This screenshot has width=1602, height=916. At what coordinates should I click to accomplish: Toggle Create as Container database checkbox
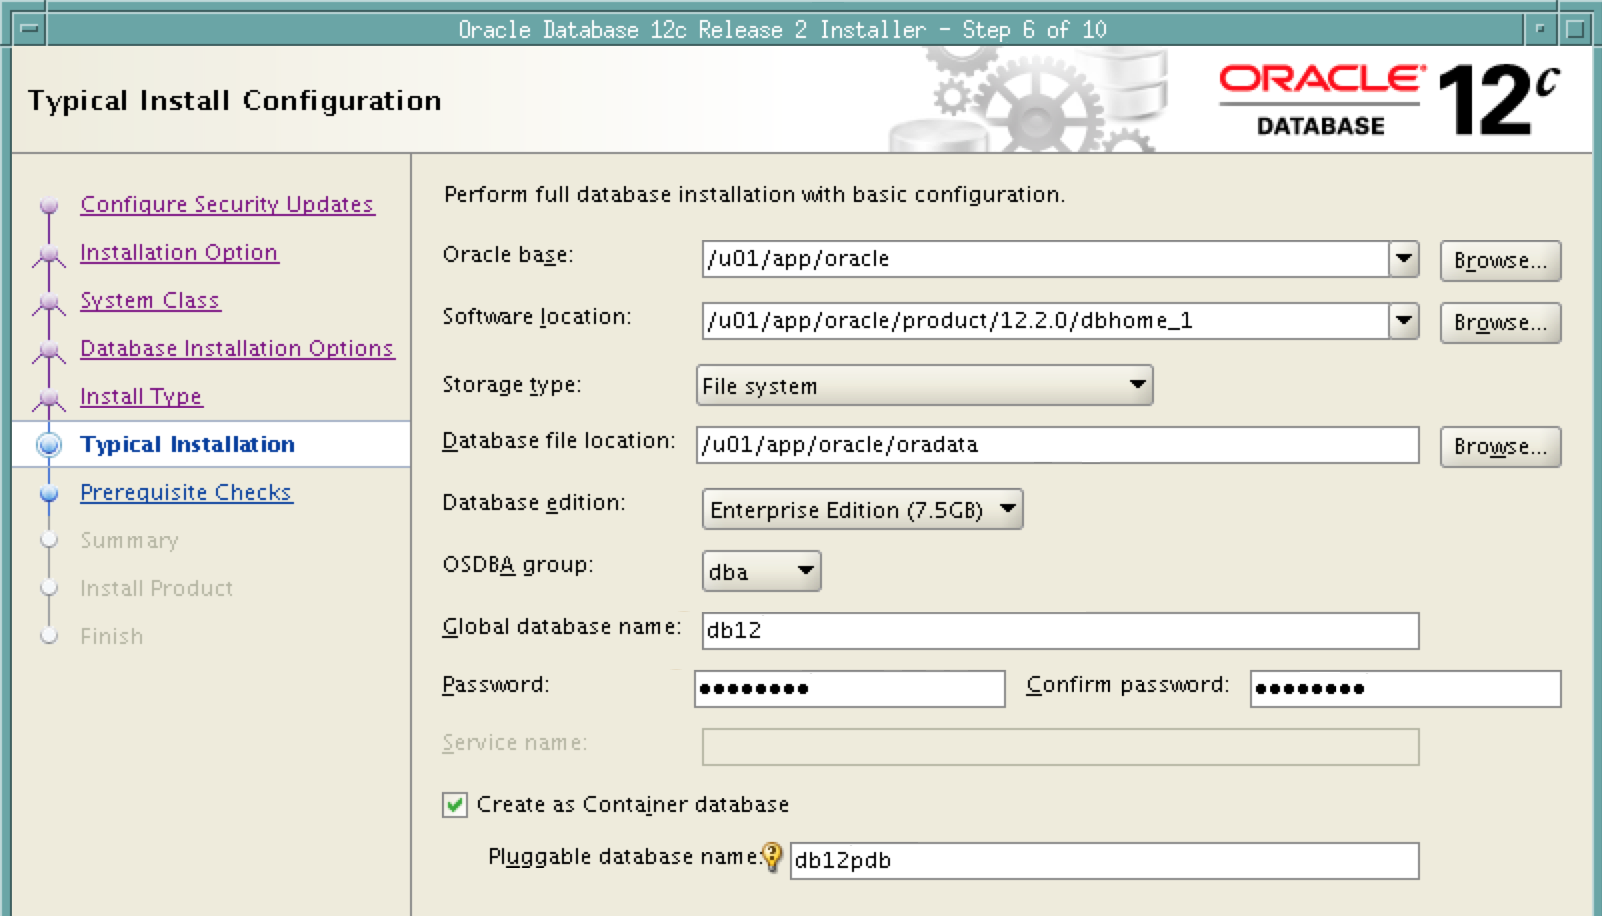pos(454,805)
